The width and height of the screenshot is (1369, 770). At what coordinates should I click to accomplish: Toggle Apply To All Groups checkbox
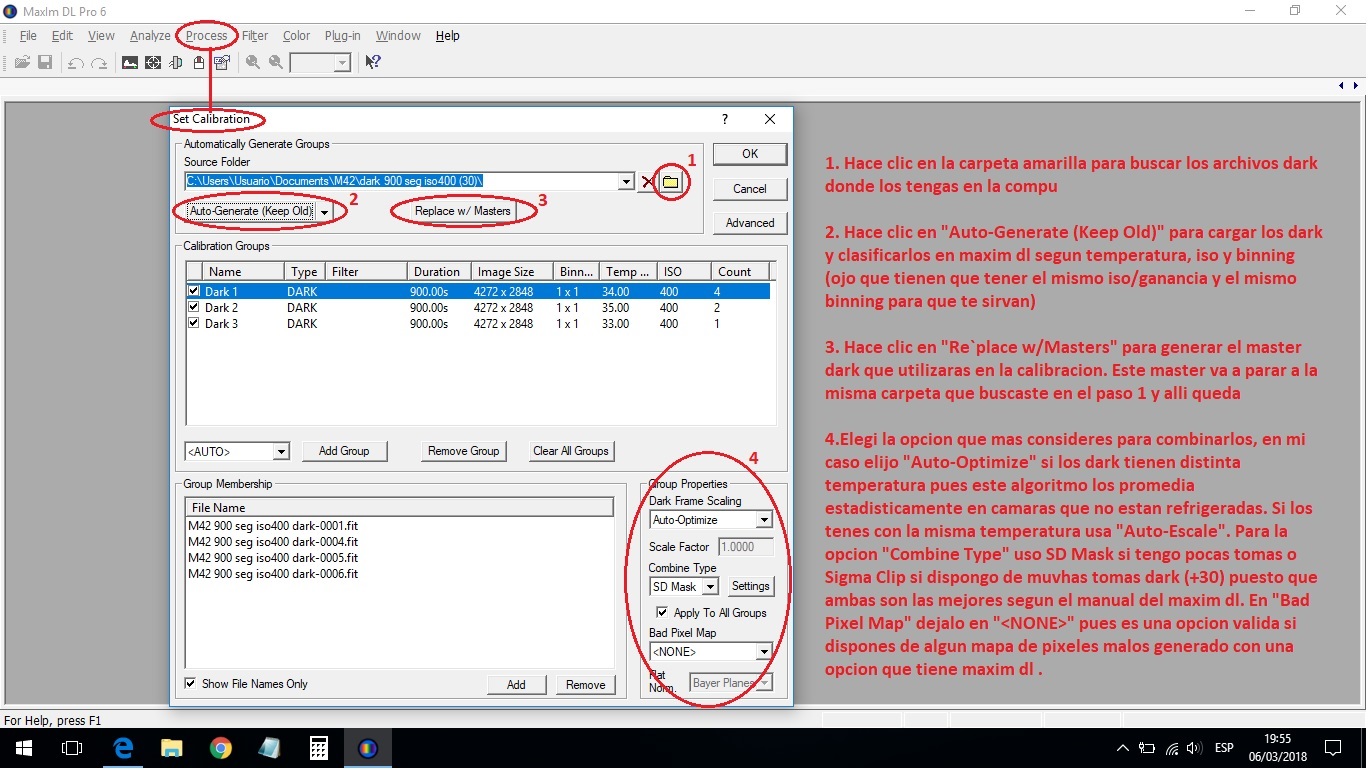pos(661,613)
